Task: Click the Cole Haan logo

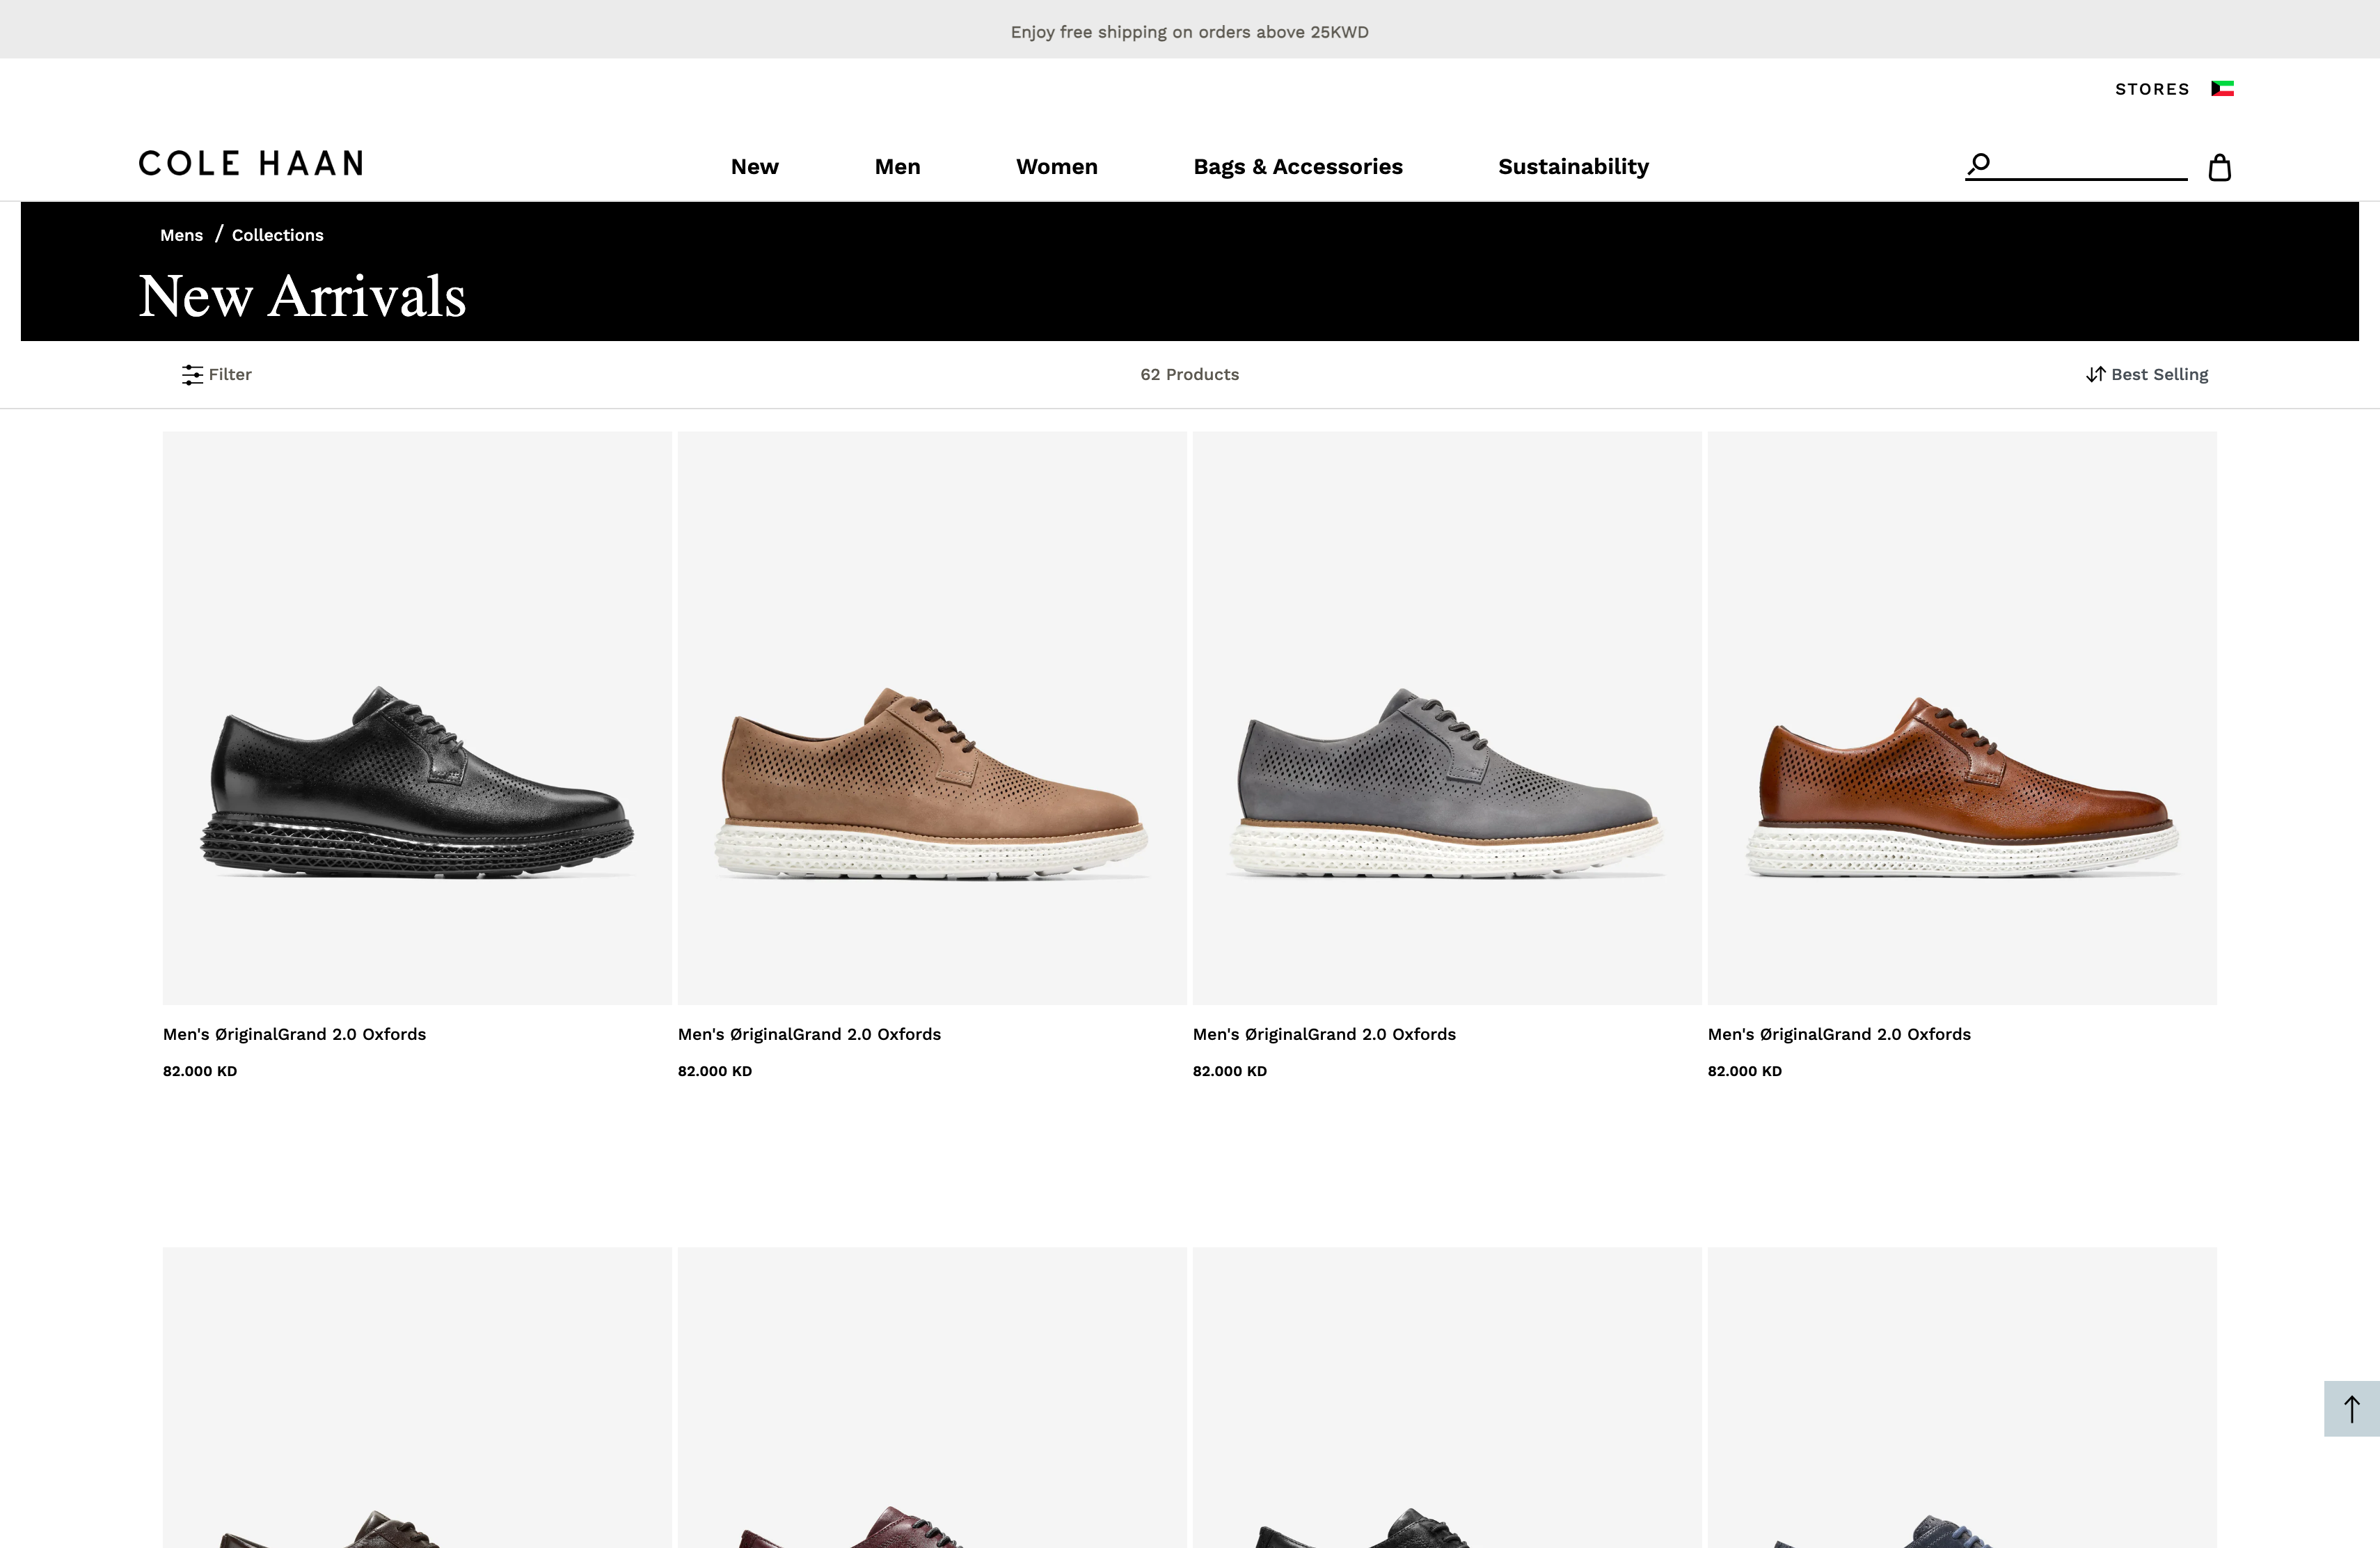Action: pos(250,163)
